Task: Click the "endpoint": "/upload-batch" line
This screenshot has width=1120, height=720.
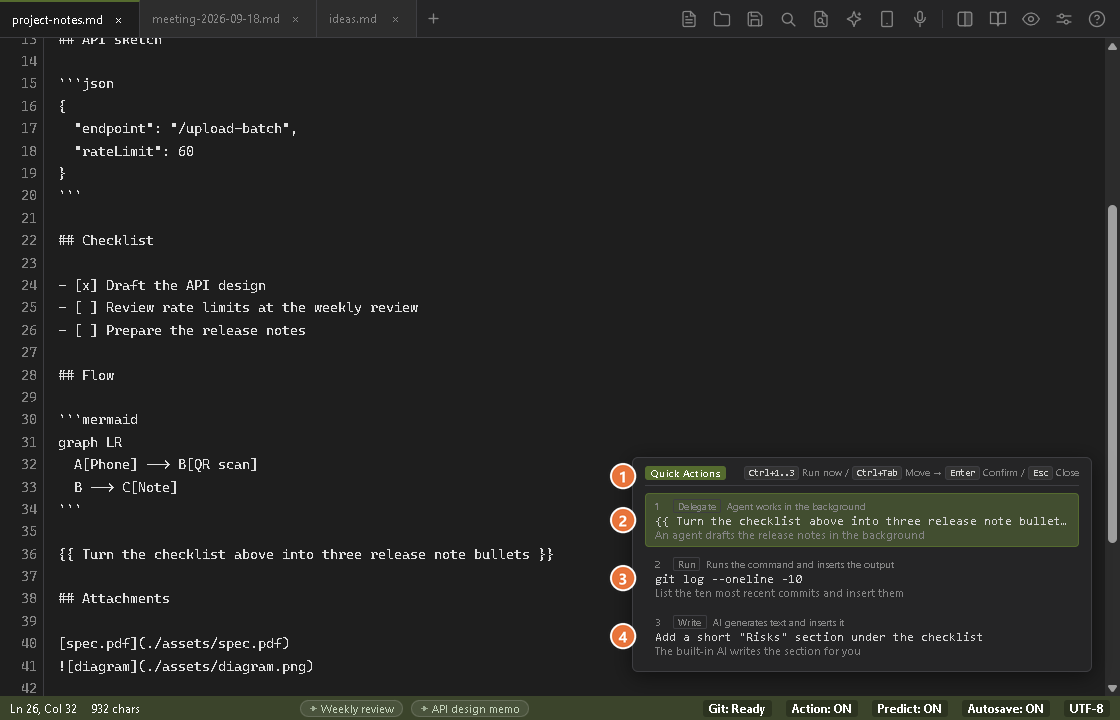Action: (x=185, y=129)
